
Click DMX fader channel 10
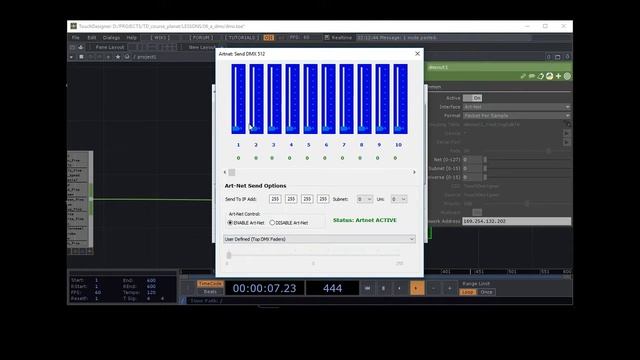click(x=400, y=99)
